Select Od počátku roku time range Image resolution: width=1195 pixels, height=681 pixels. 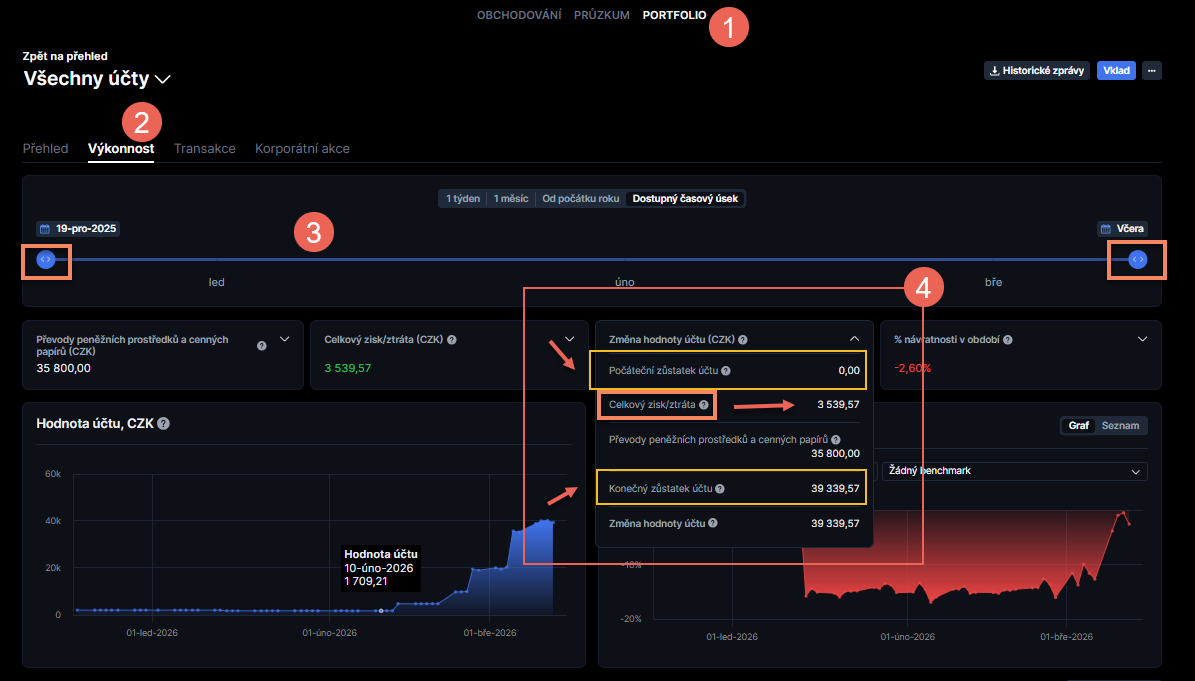[x=580, y=199]
